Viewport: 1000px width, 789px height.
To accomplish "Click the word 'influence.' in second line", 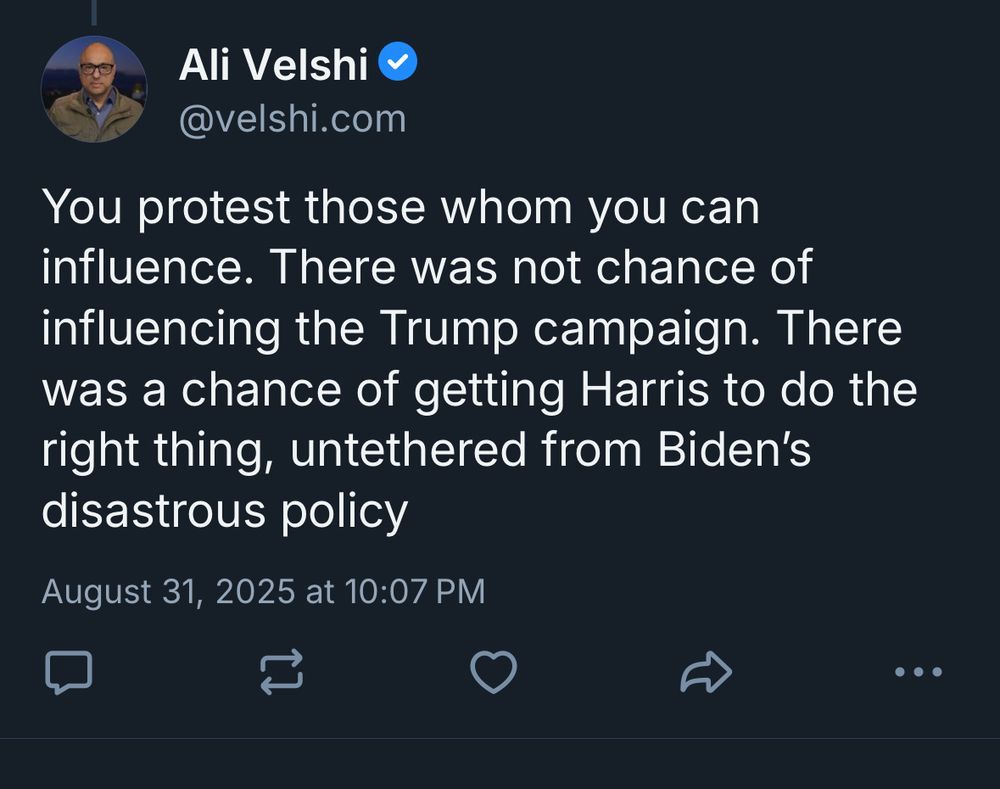I will coord(149,268).
